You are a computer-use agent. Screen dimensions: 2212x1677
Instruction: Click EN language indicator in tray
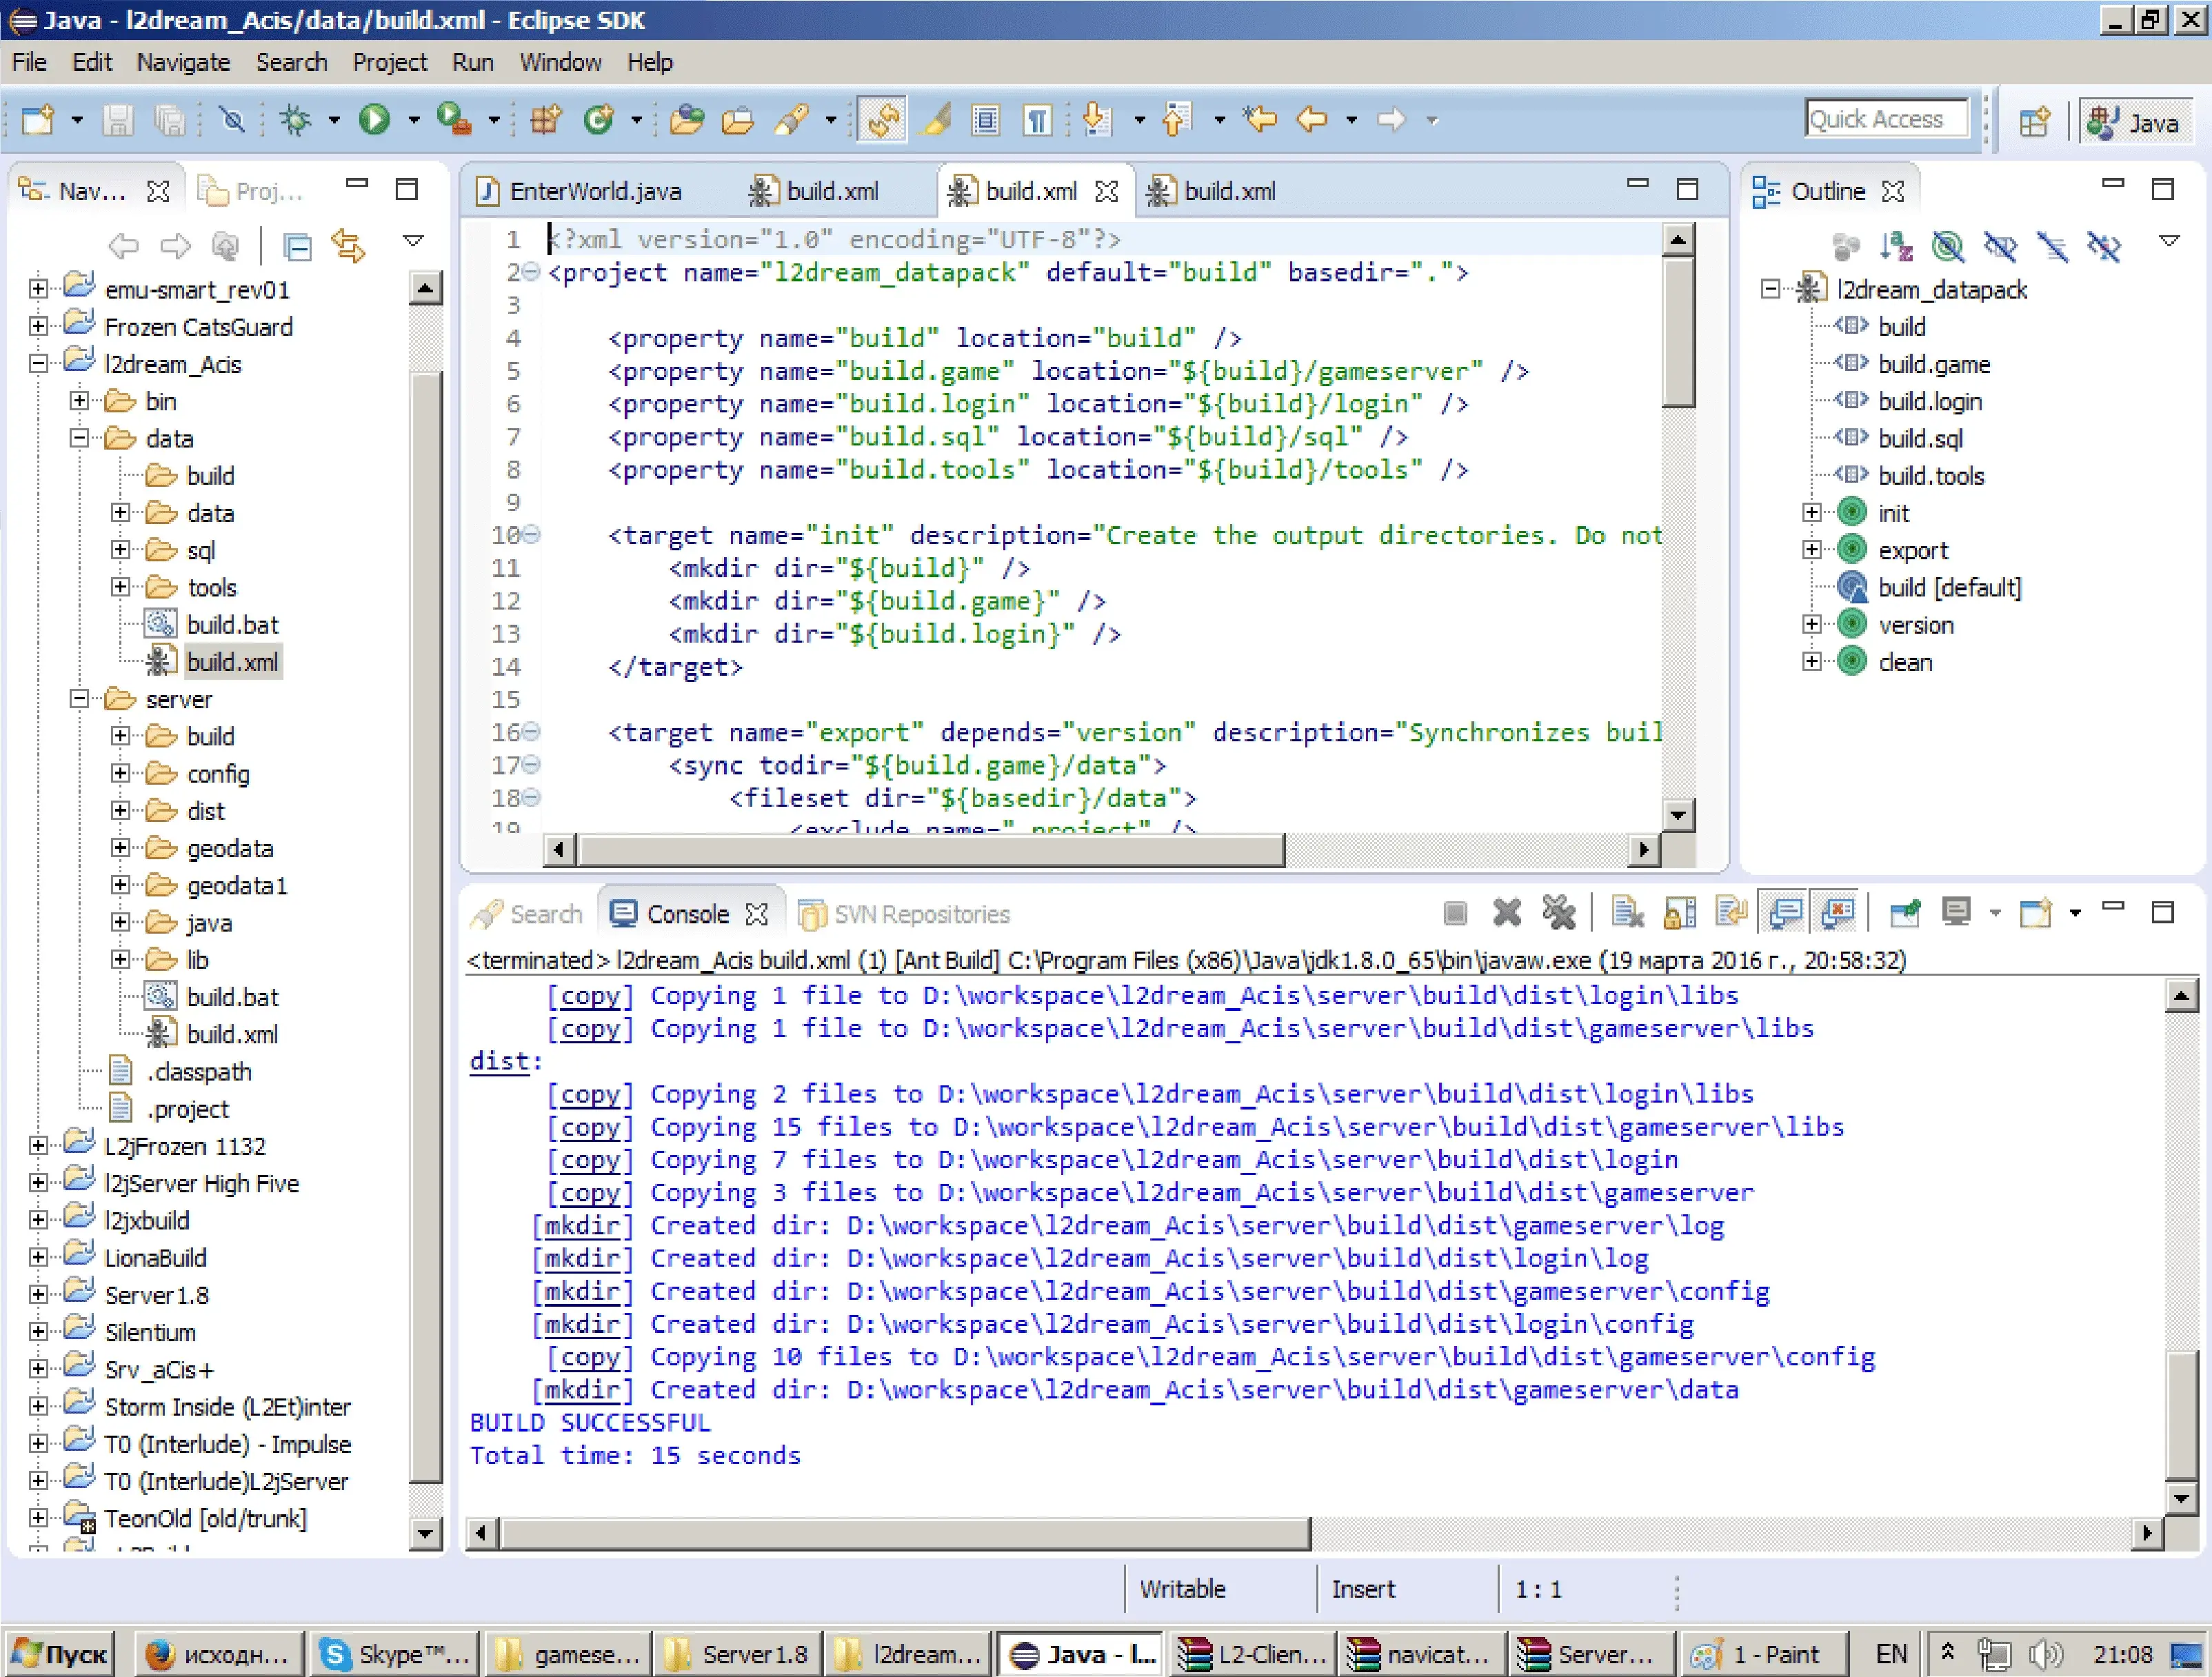pyautogui.click(x=1891, y=1654)
